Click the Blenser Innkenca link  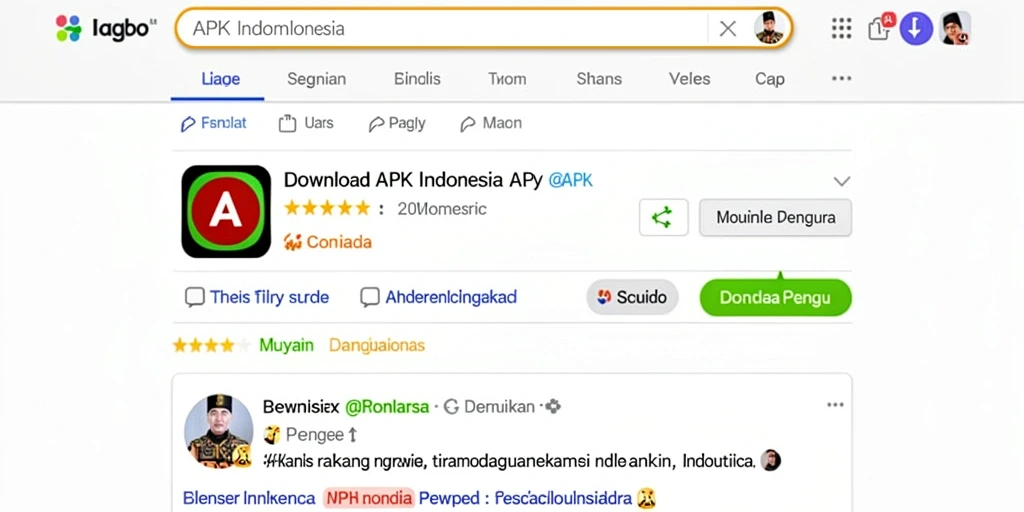point(249,498)
